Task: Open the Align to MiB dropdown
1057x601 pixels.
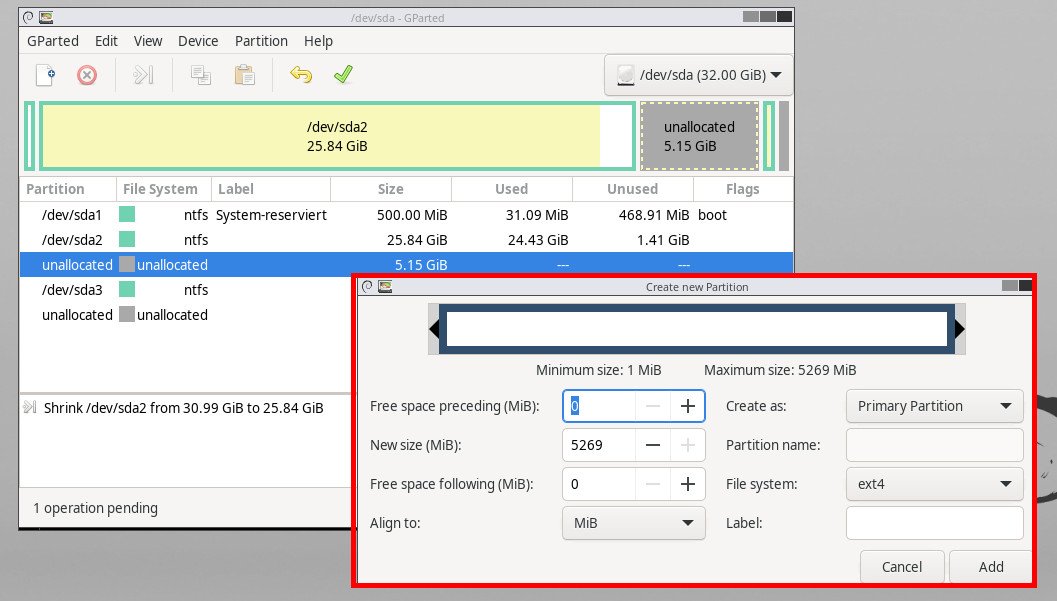Action: (x=634, y=523)
